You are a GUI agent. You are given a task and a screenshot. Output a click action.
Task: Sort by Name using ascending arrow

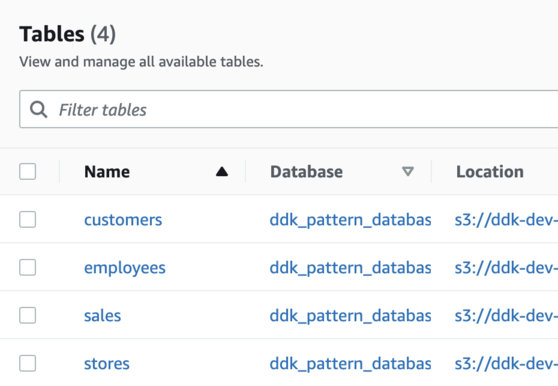(x=222, y=172)
